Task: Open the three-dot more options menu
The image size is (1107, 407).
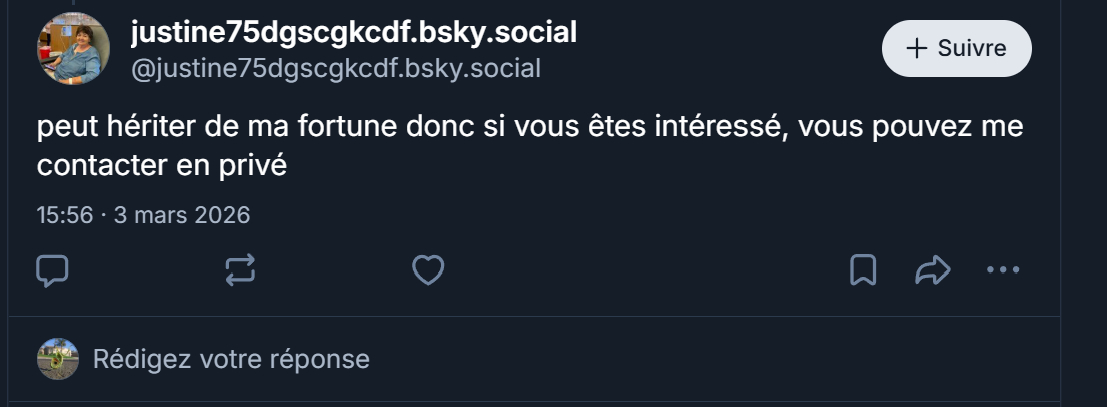Action: (x=1002, y=270)
